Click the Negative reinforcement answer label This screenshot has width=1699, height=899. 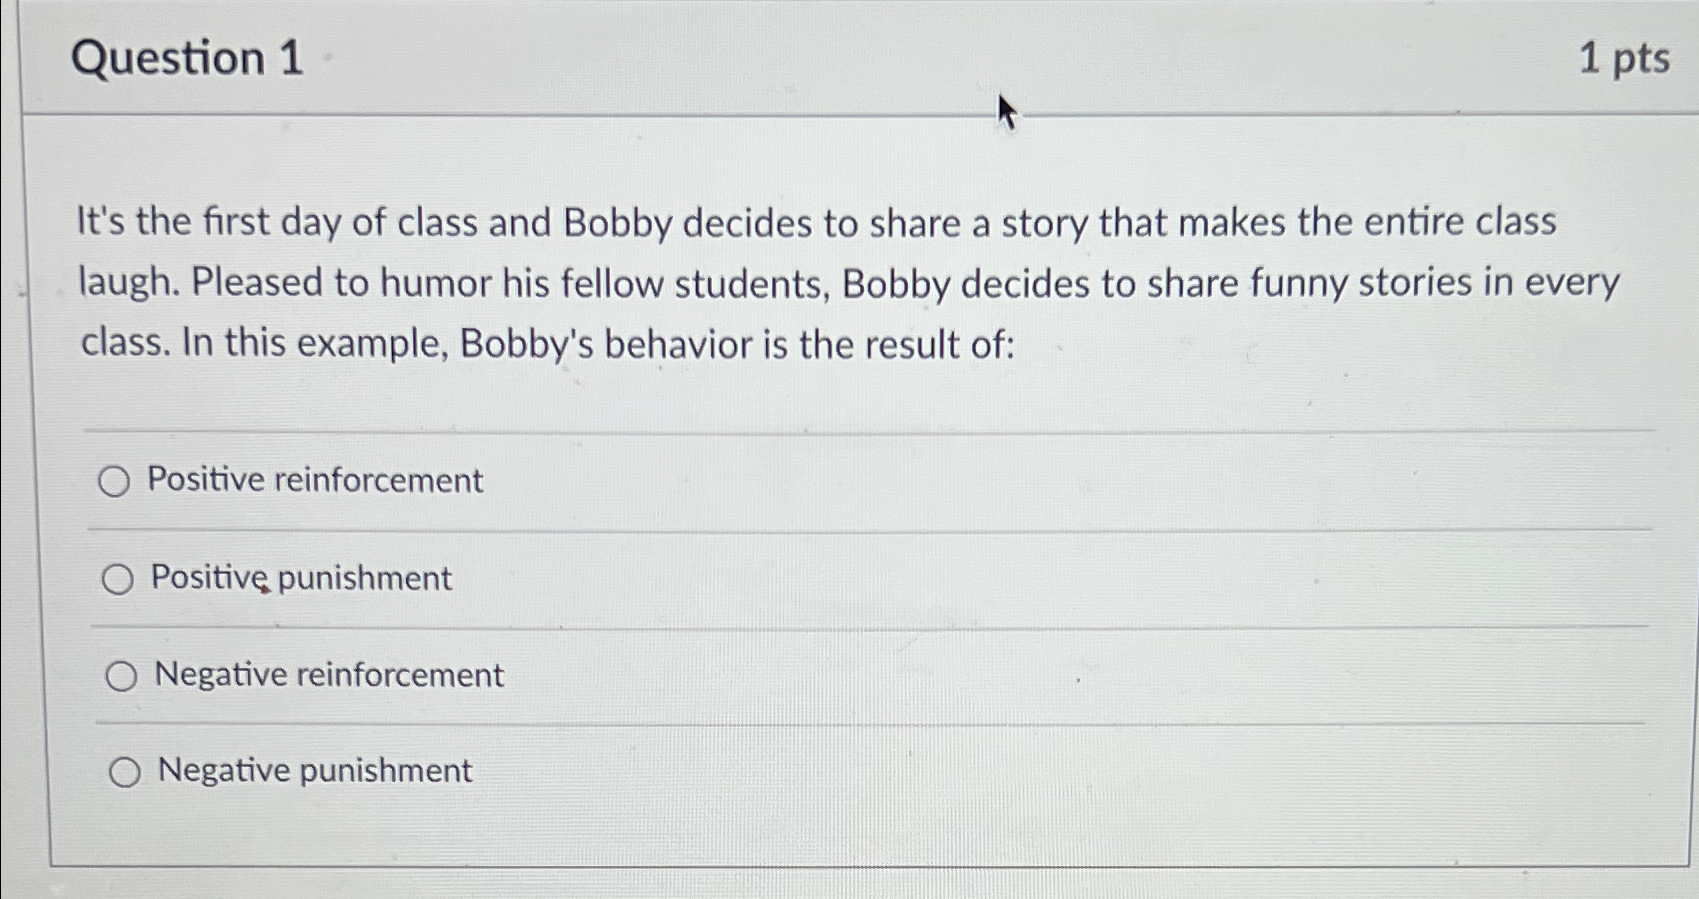327,675
